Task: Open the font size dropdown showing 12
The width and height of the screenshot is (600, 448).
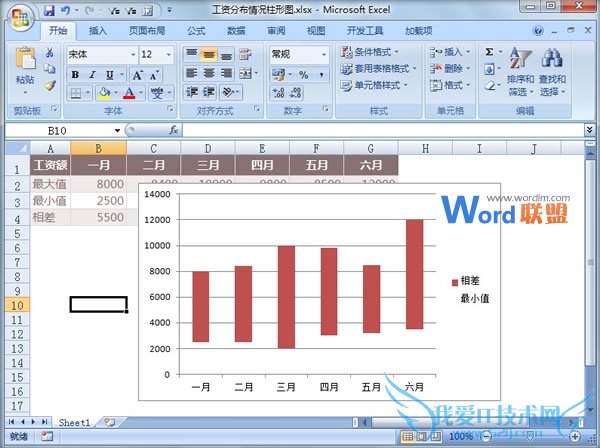Action: [x=169, y=55]
